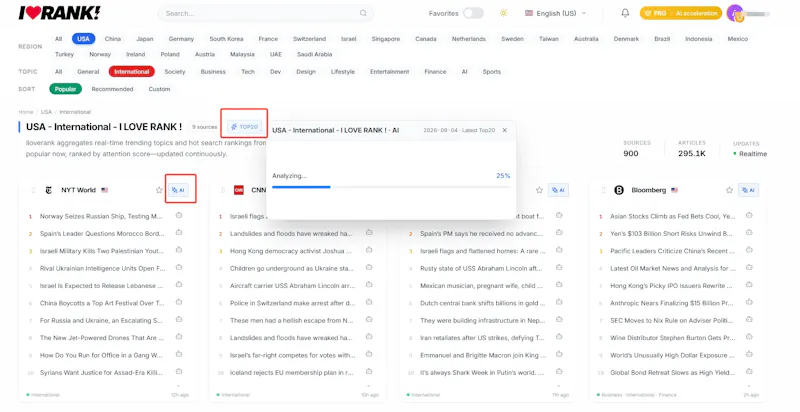Open How Do You Run for Office headline

tap(101, 355)
